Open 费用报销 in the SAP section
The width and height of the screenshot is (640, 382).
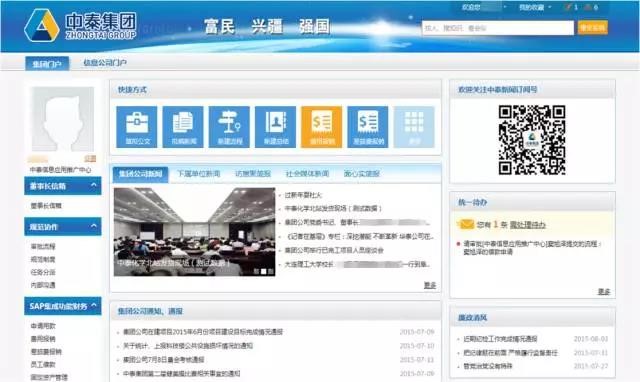click(43, 339)
